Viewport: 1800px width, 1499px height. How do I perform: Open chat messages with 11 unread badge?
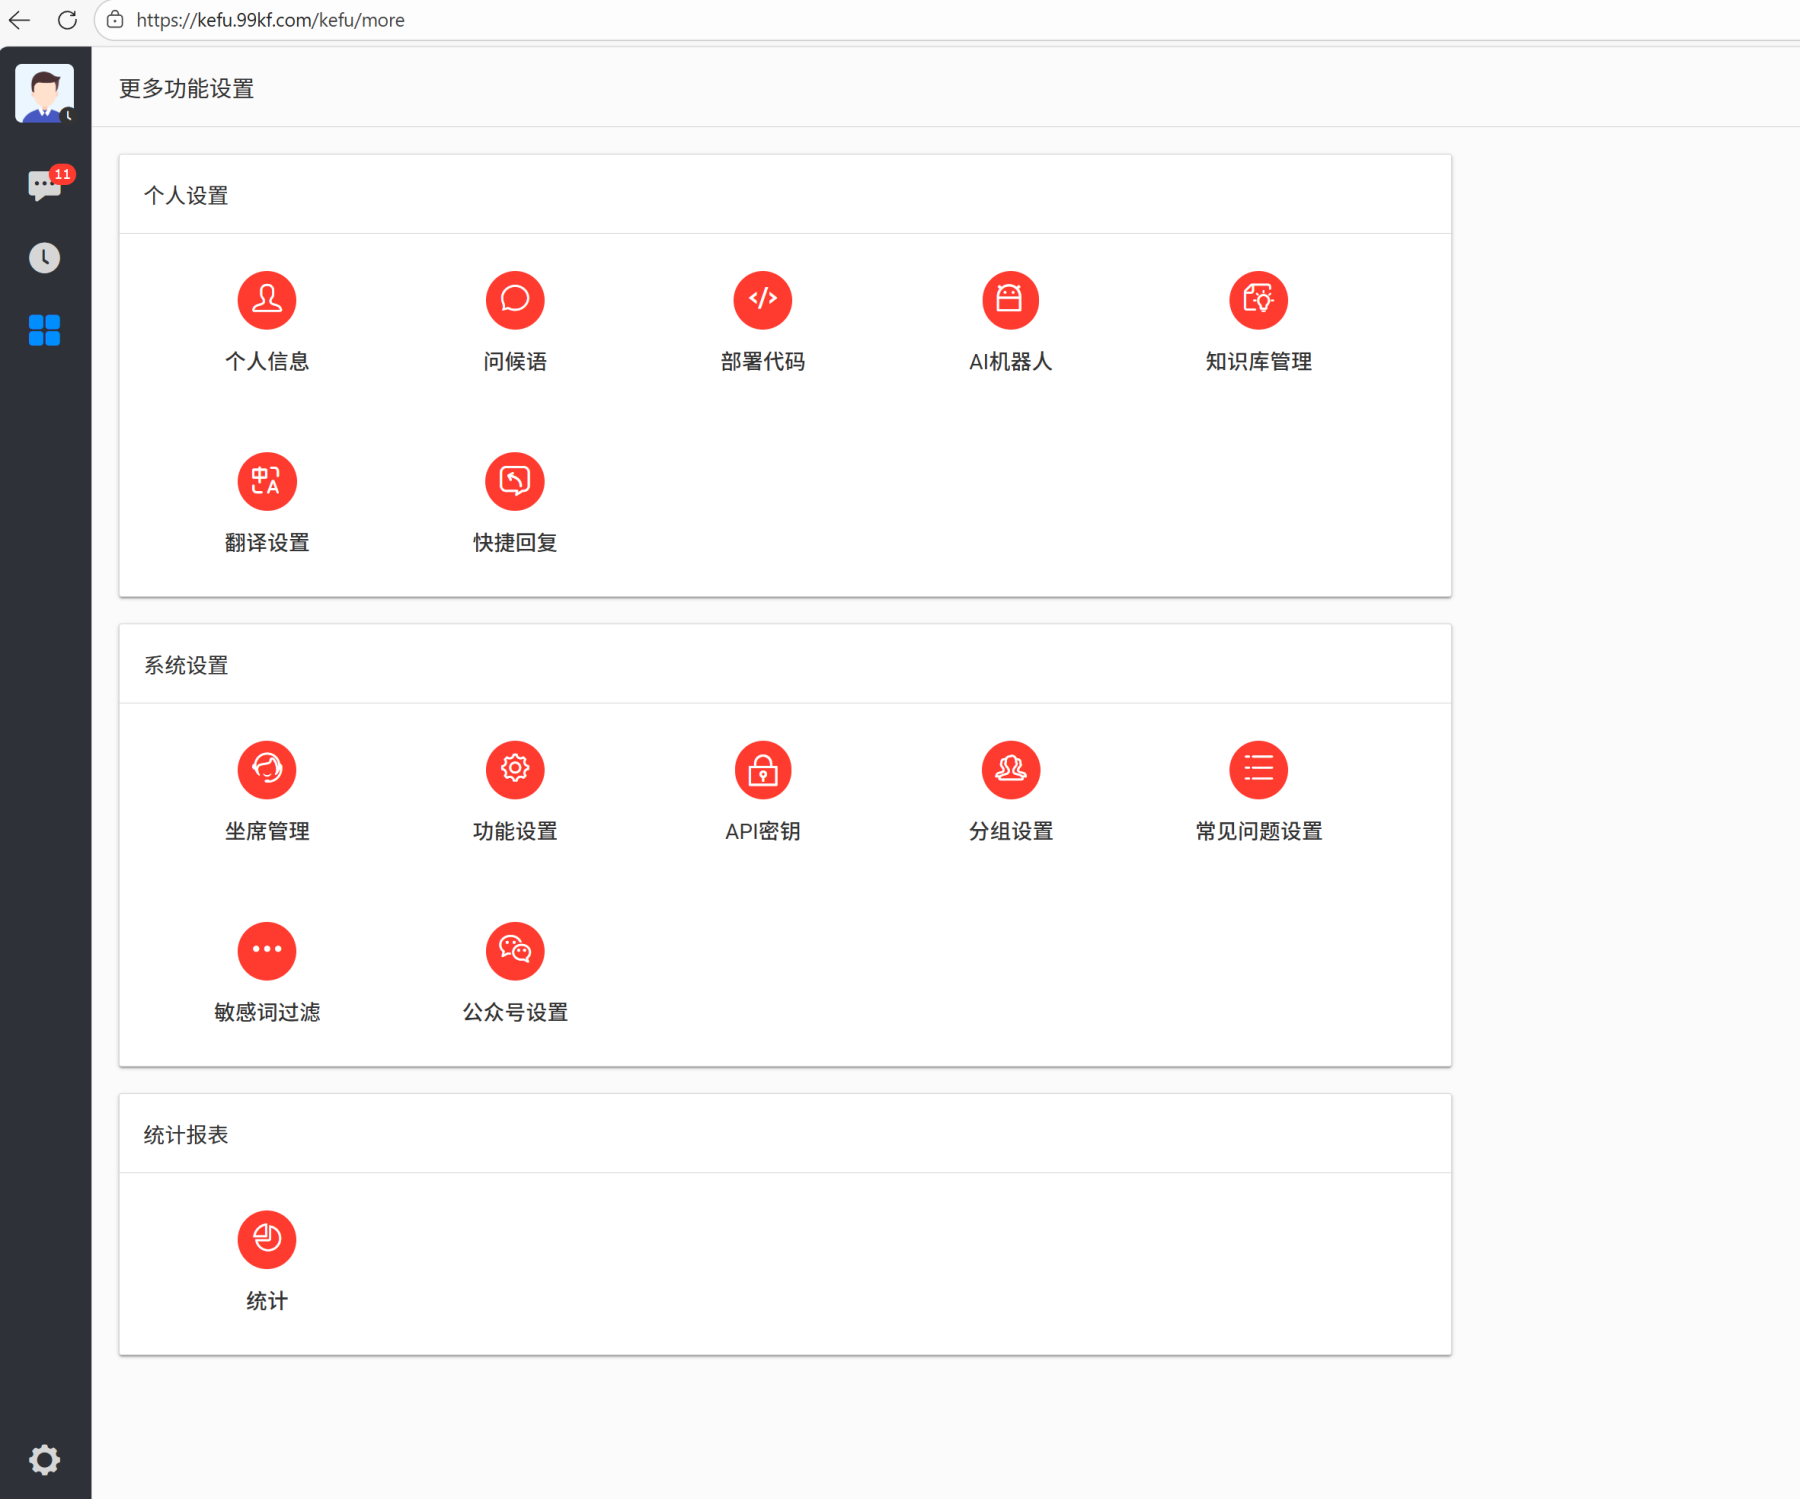[x=44, y=185]
